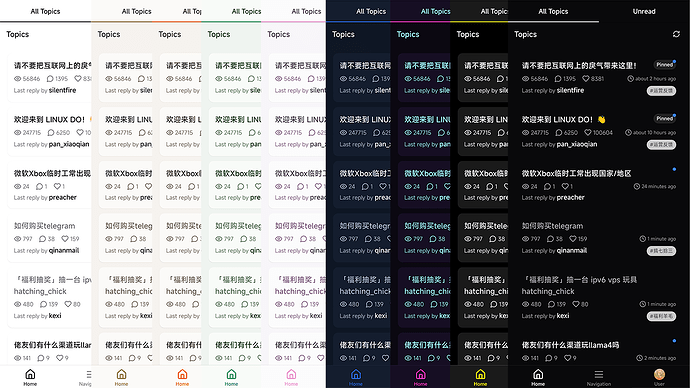Click the refresh icon beside Topics heading
The image size is (690, 388).
click(x=676, y=34)
